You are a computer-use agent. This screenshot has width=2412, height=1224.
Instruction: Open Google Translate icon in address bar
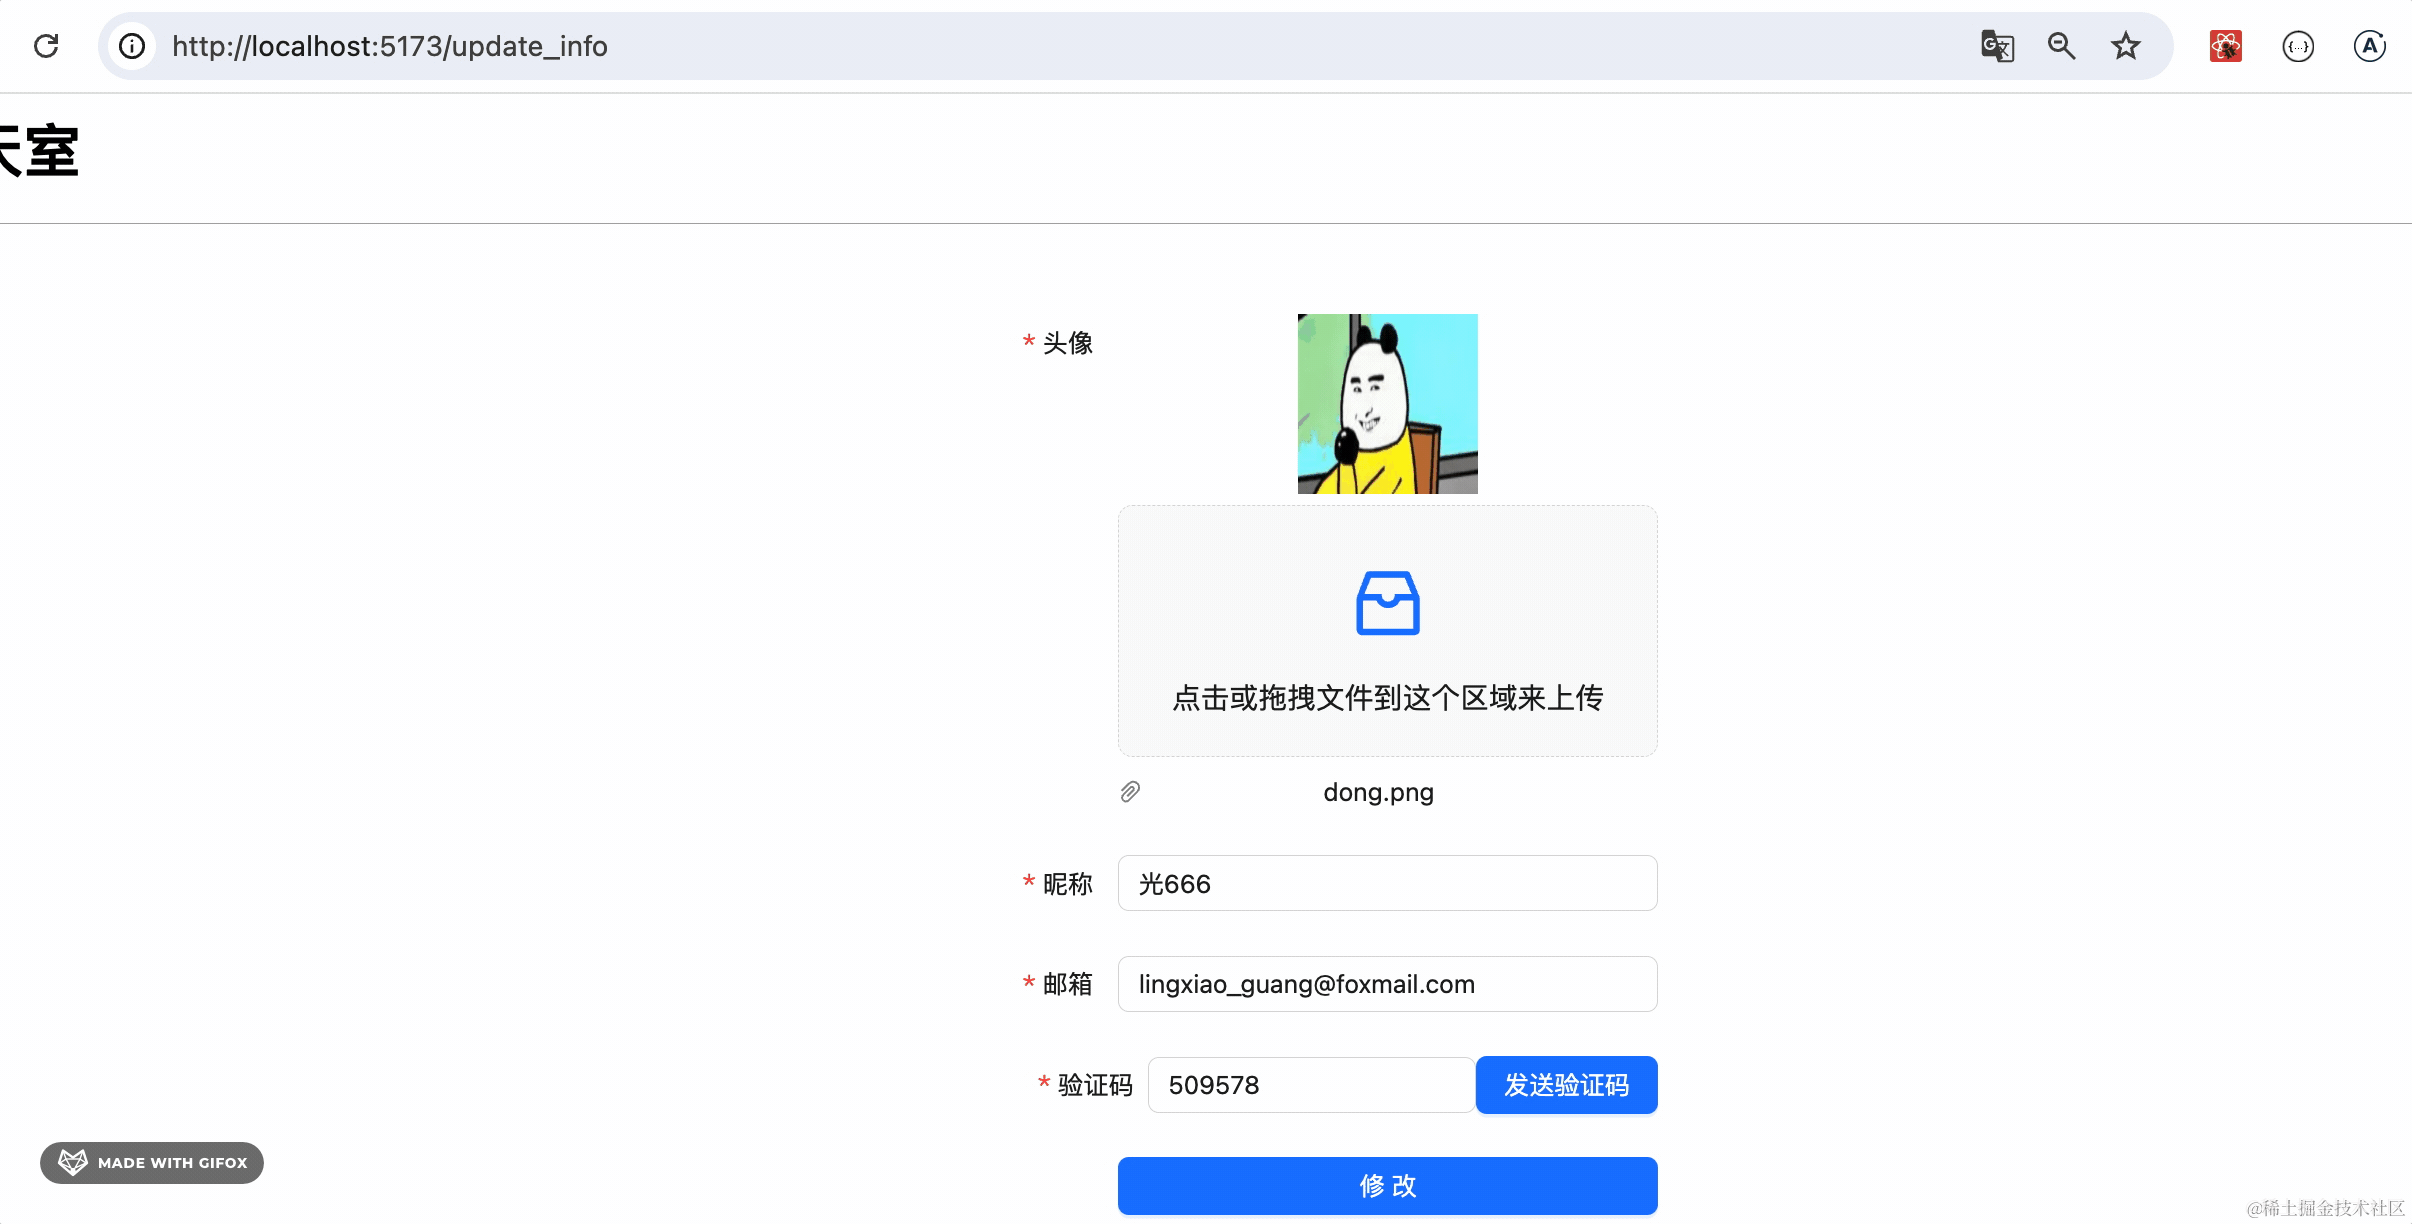click(x=1997, y=46)
